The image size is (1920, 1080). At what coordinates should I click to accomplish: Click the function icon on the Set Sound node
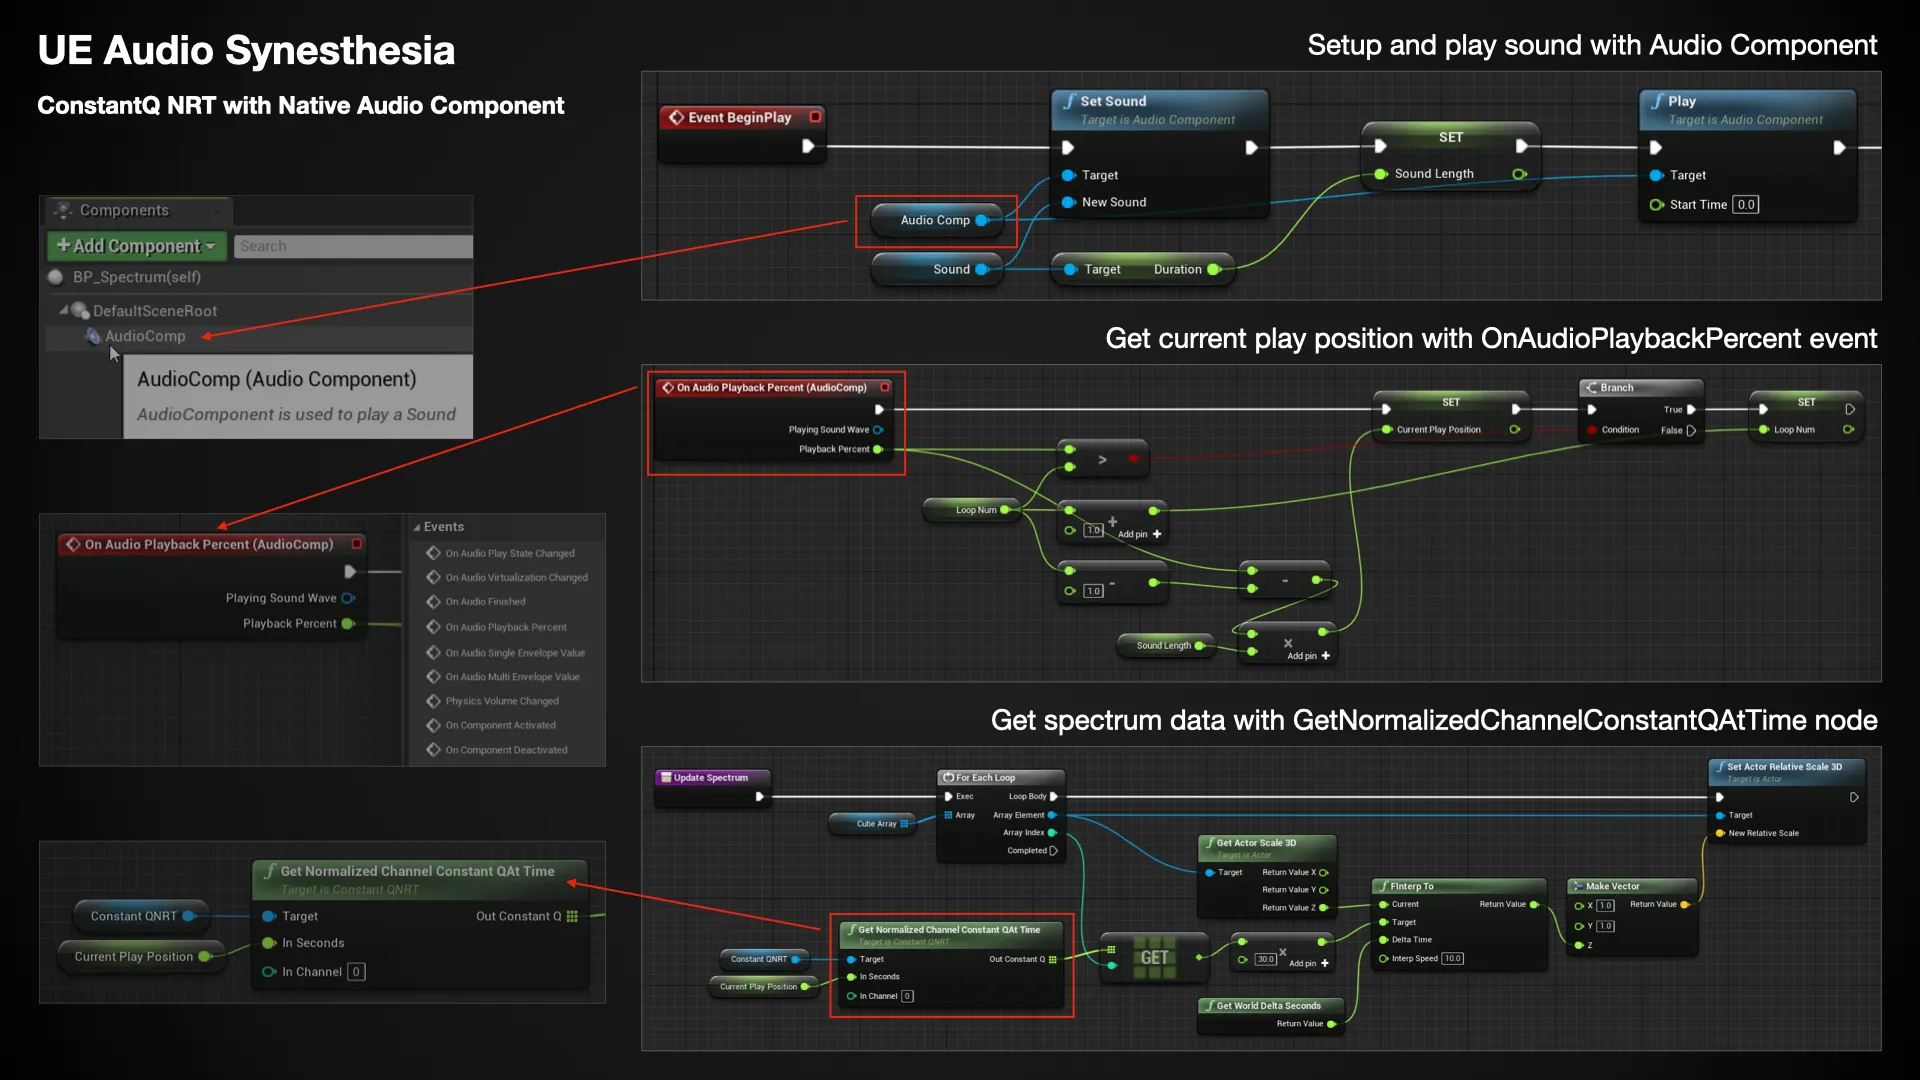pyautogui.click(x=1069, y=101)
